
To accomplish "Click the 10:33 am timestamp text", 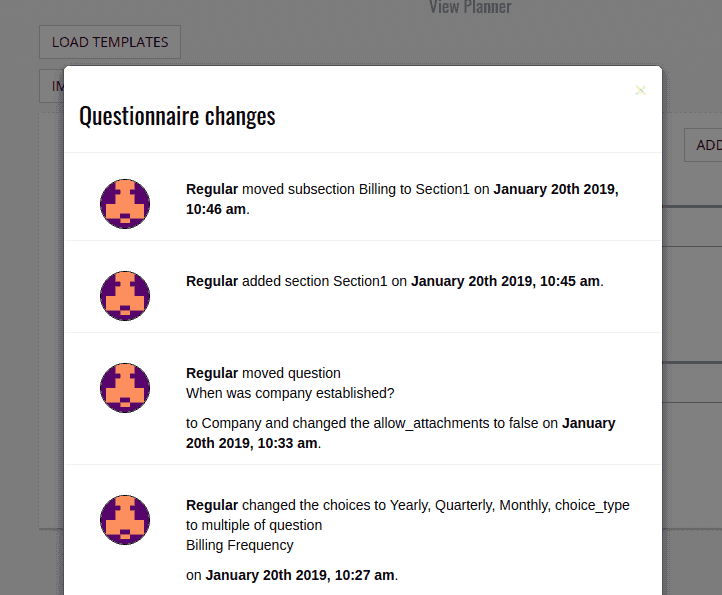I will coord(287,443).
